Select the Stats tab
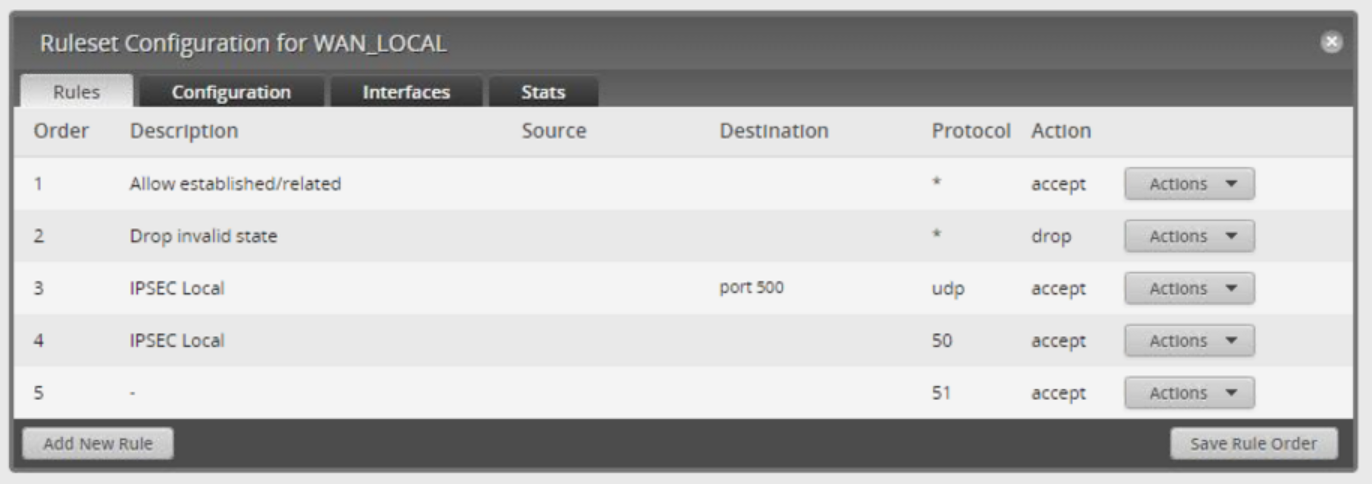The image size is (1372, 484). [x=543, y=92]
